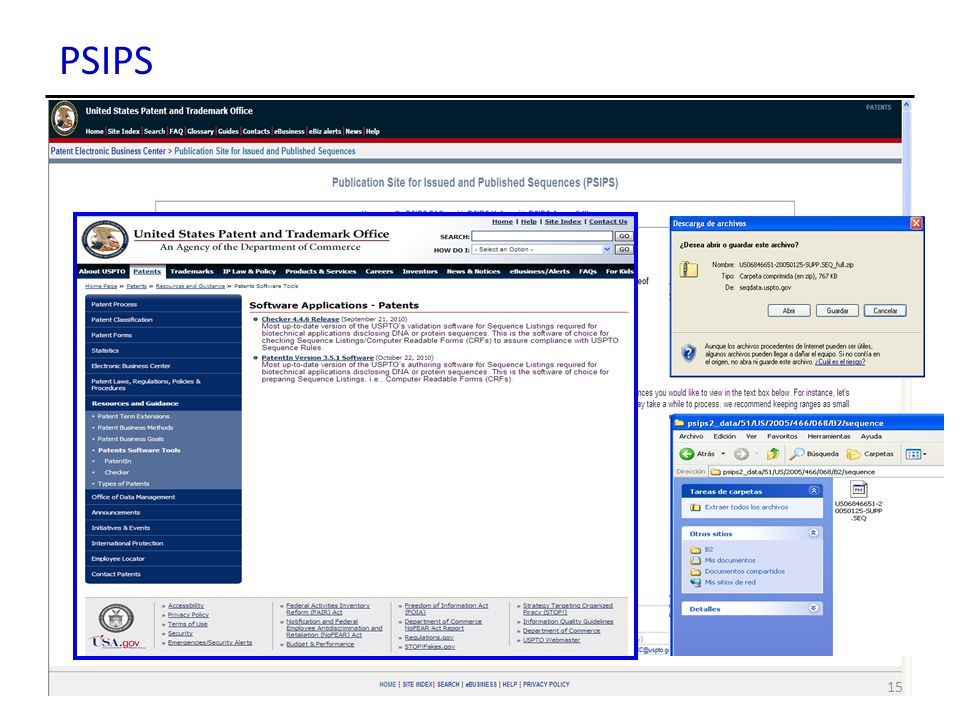The width and height of the screenshot is (960, 720).
Task: Click the Contact Us link at top right
Action: pyautogui.click(x=608, y=222)
